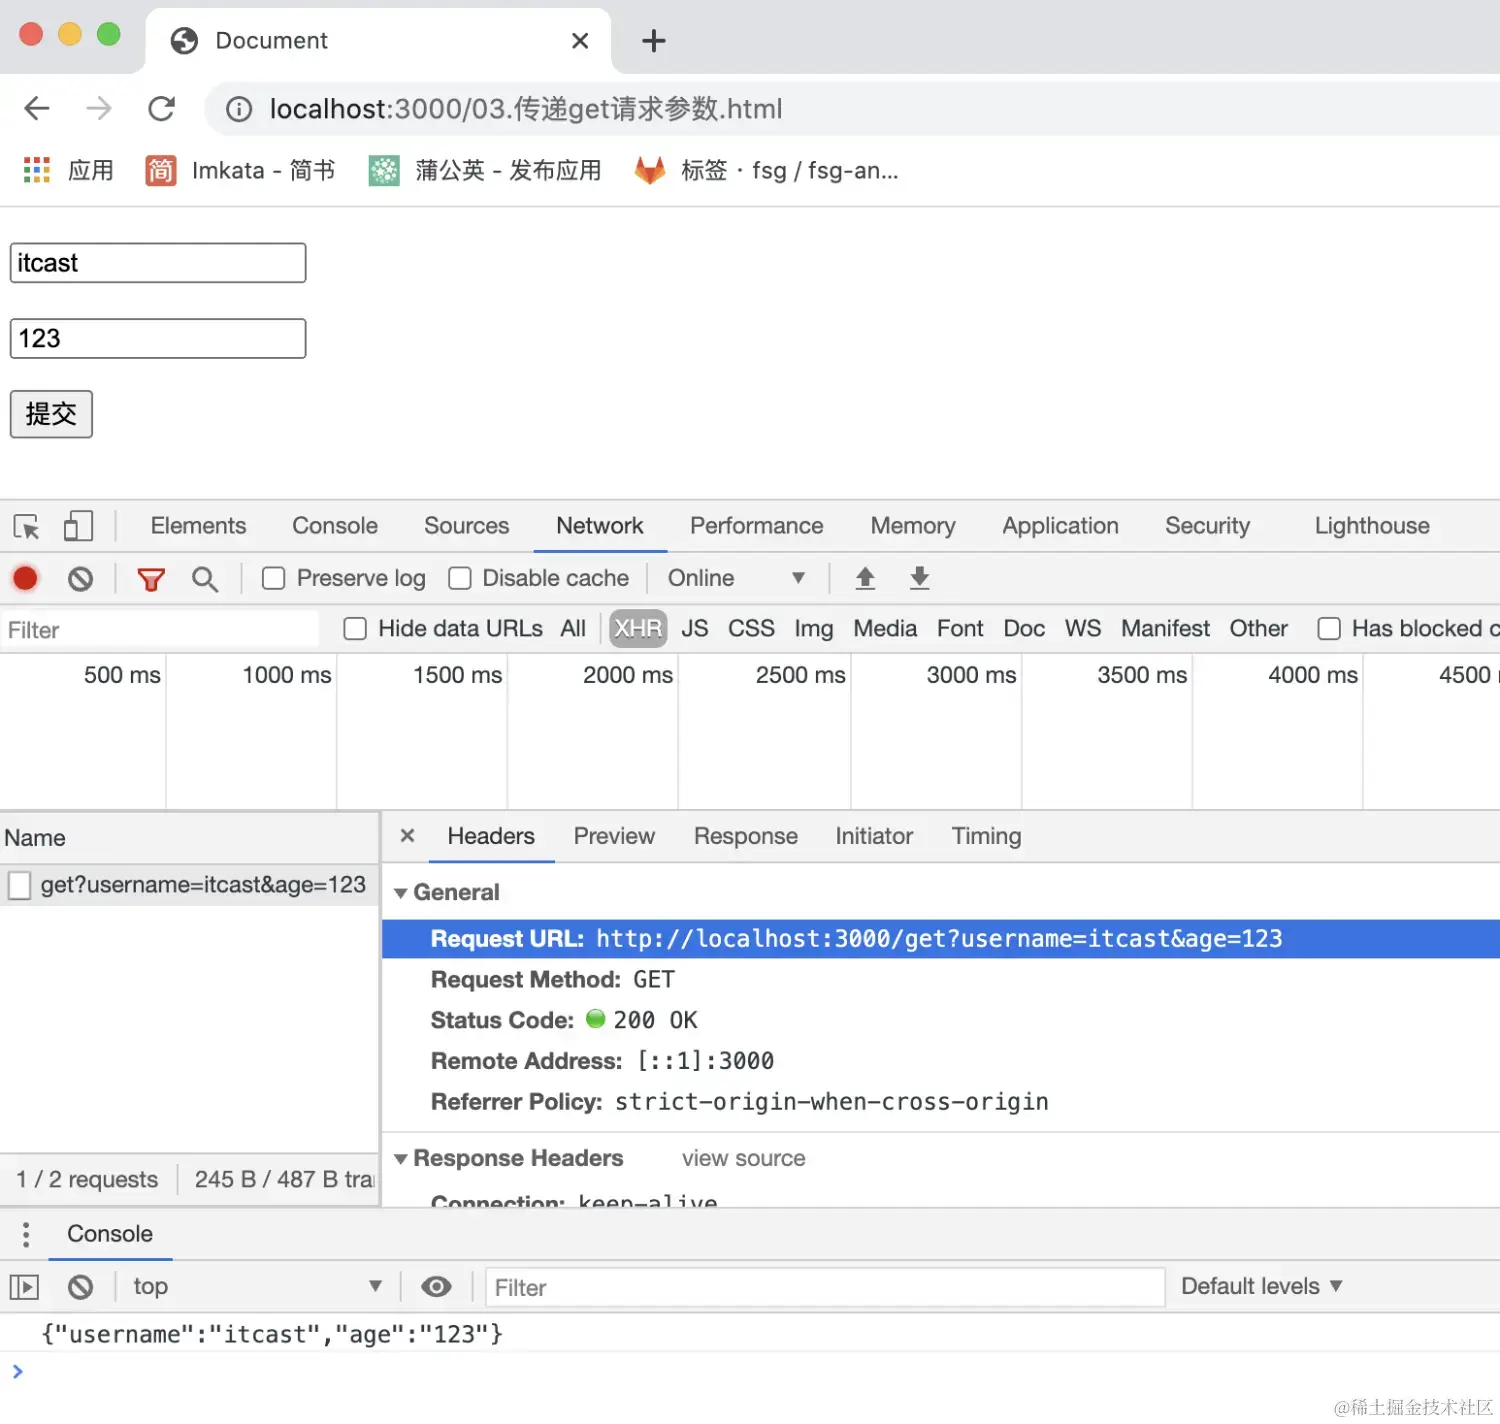Screen dimensions: 1500x1424
Task: Click the browser forward arrow
Action: (99, 108)
